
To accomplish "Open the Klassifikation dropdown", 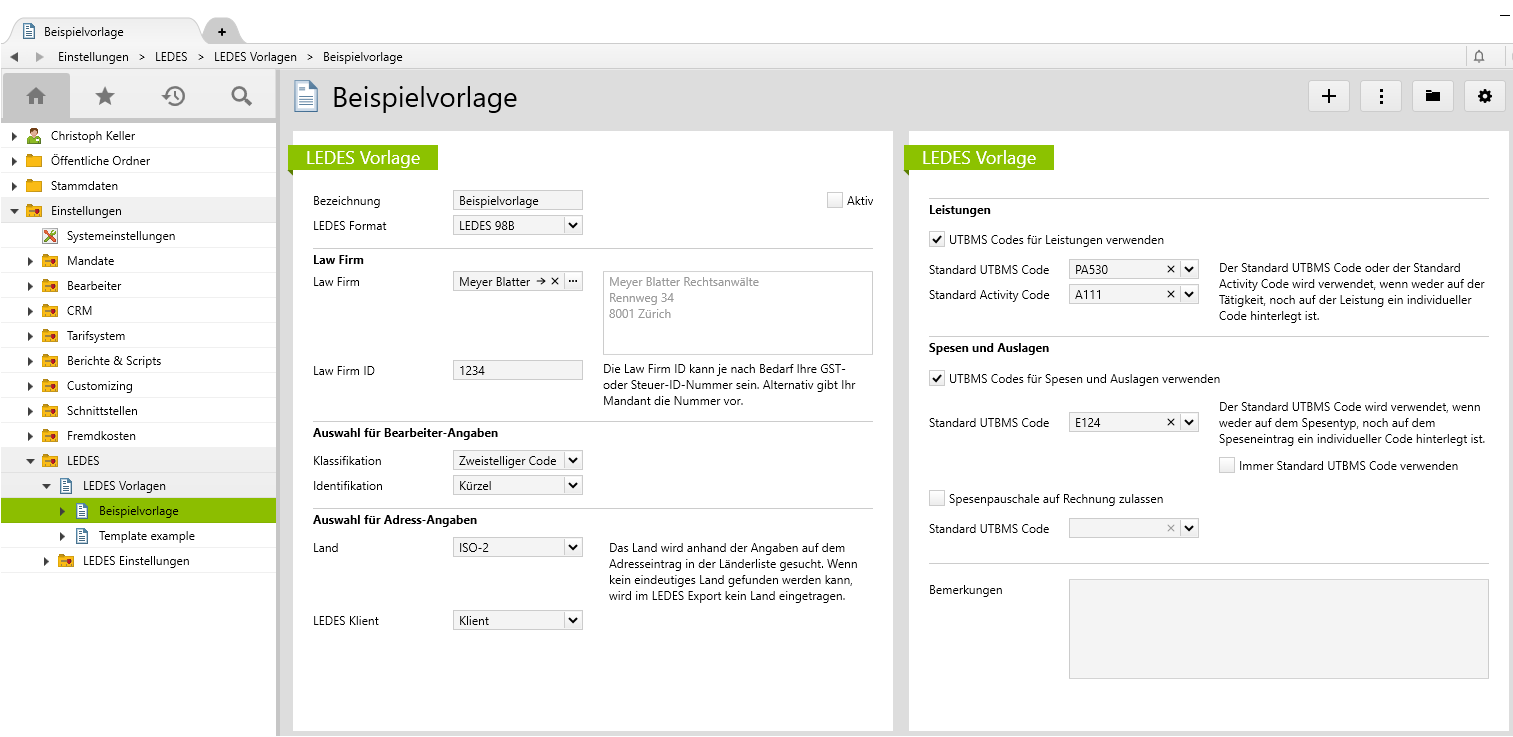I will click(573, 461).
